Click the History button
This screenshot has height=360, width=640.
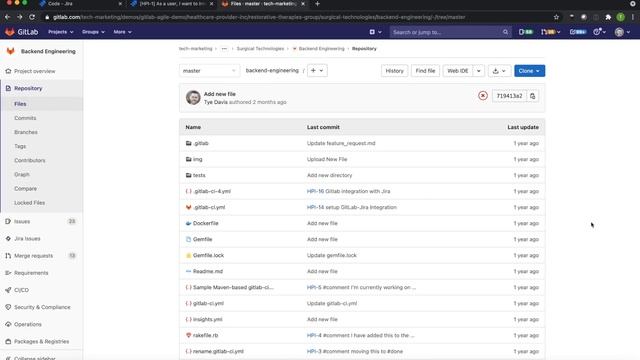394,71
